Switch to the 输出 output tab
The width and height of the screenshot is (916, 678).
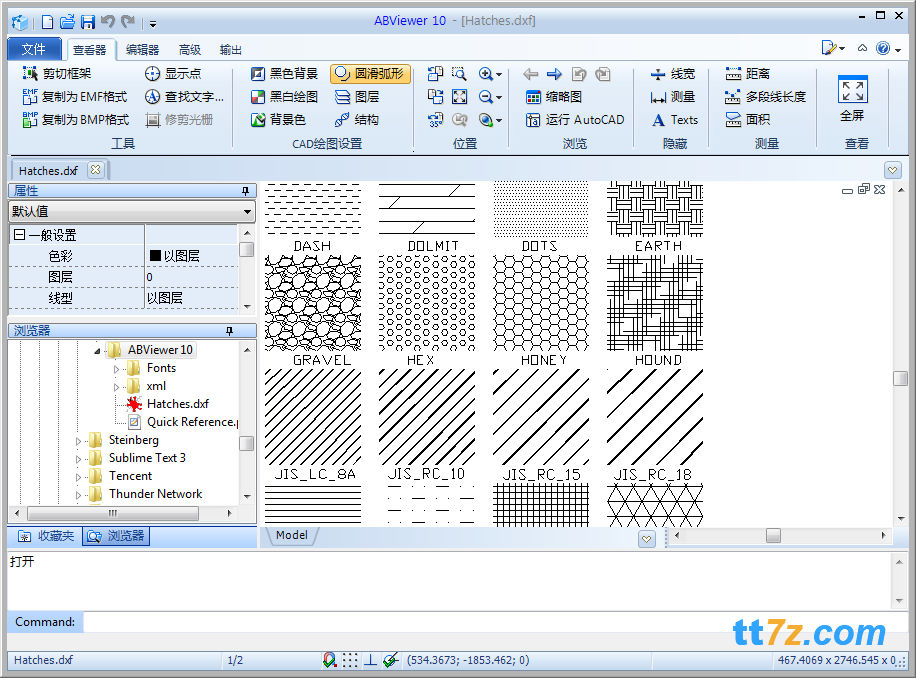tap(231, 50)
